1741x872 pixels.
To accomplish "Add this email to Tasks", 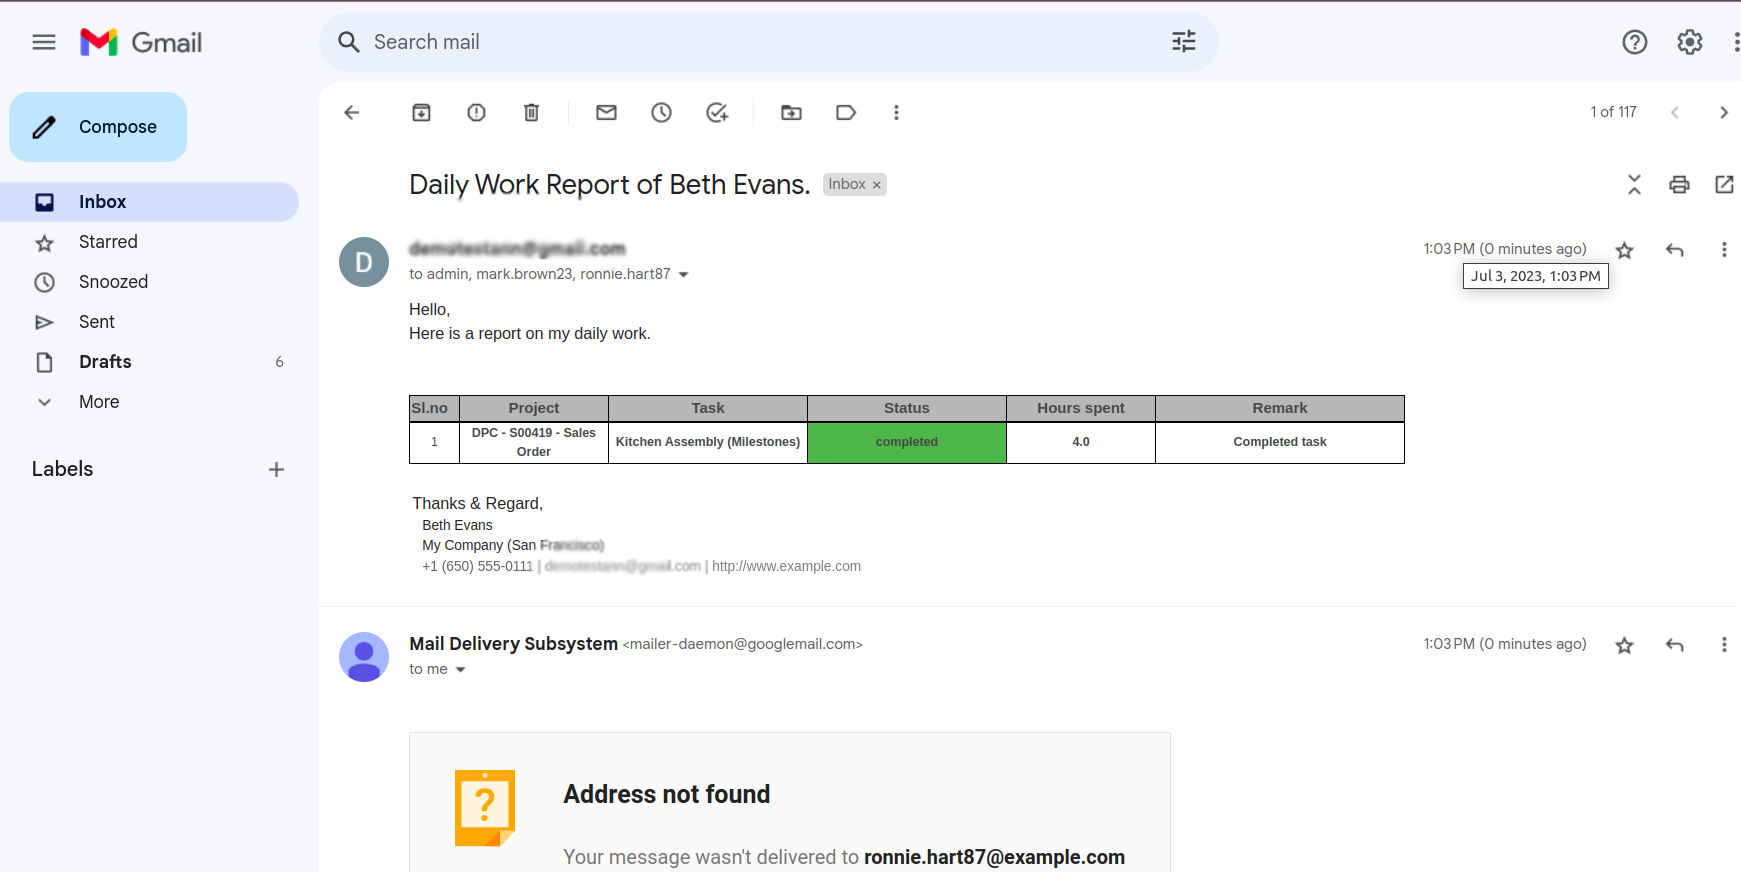I will tap(717, 113).
